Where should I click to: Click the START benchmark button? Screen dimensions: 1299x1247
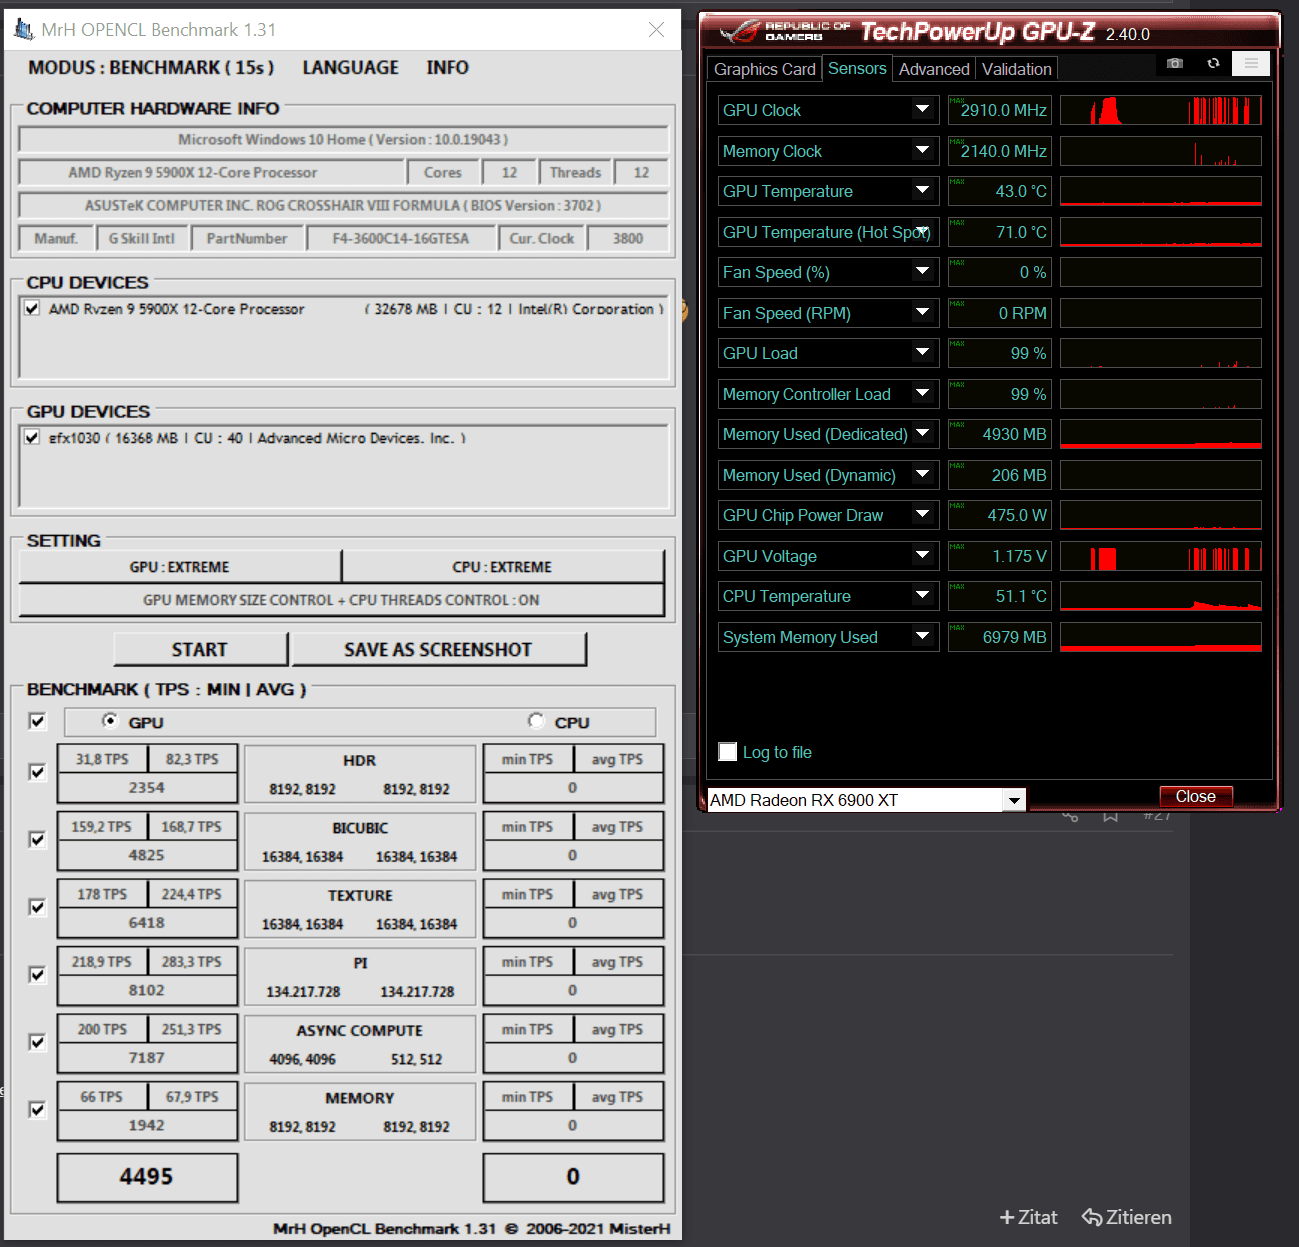200,649
